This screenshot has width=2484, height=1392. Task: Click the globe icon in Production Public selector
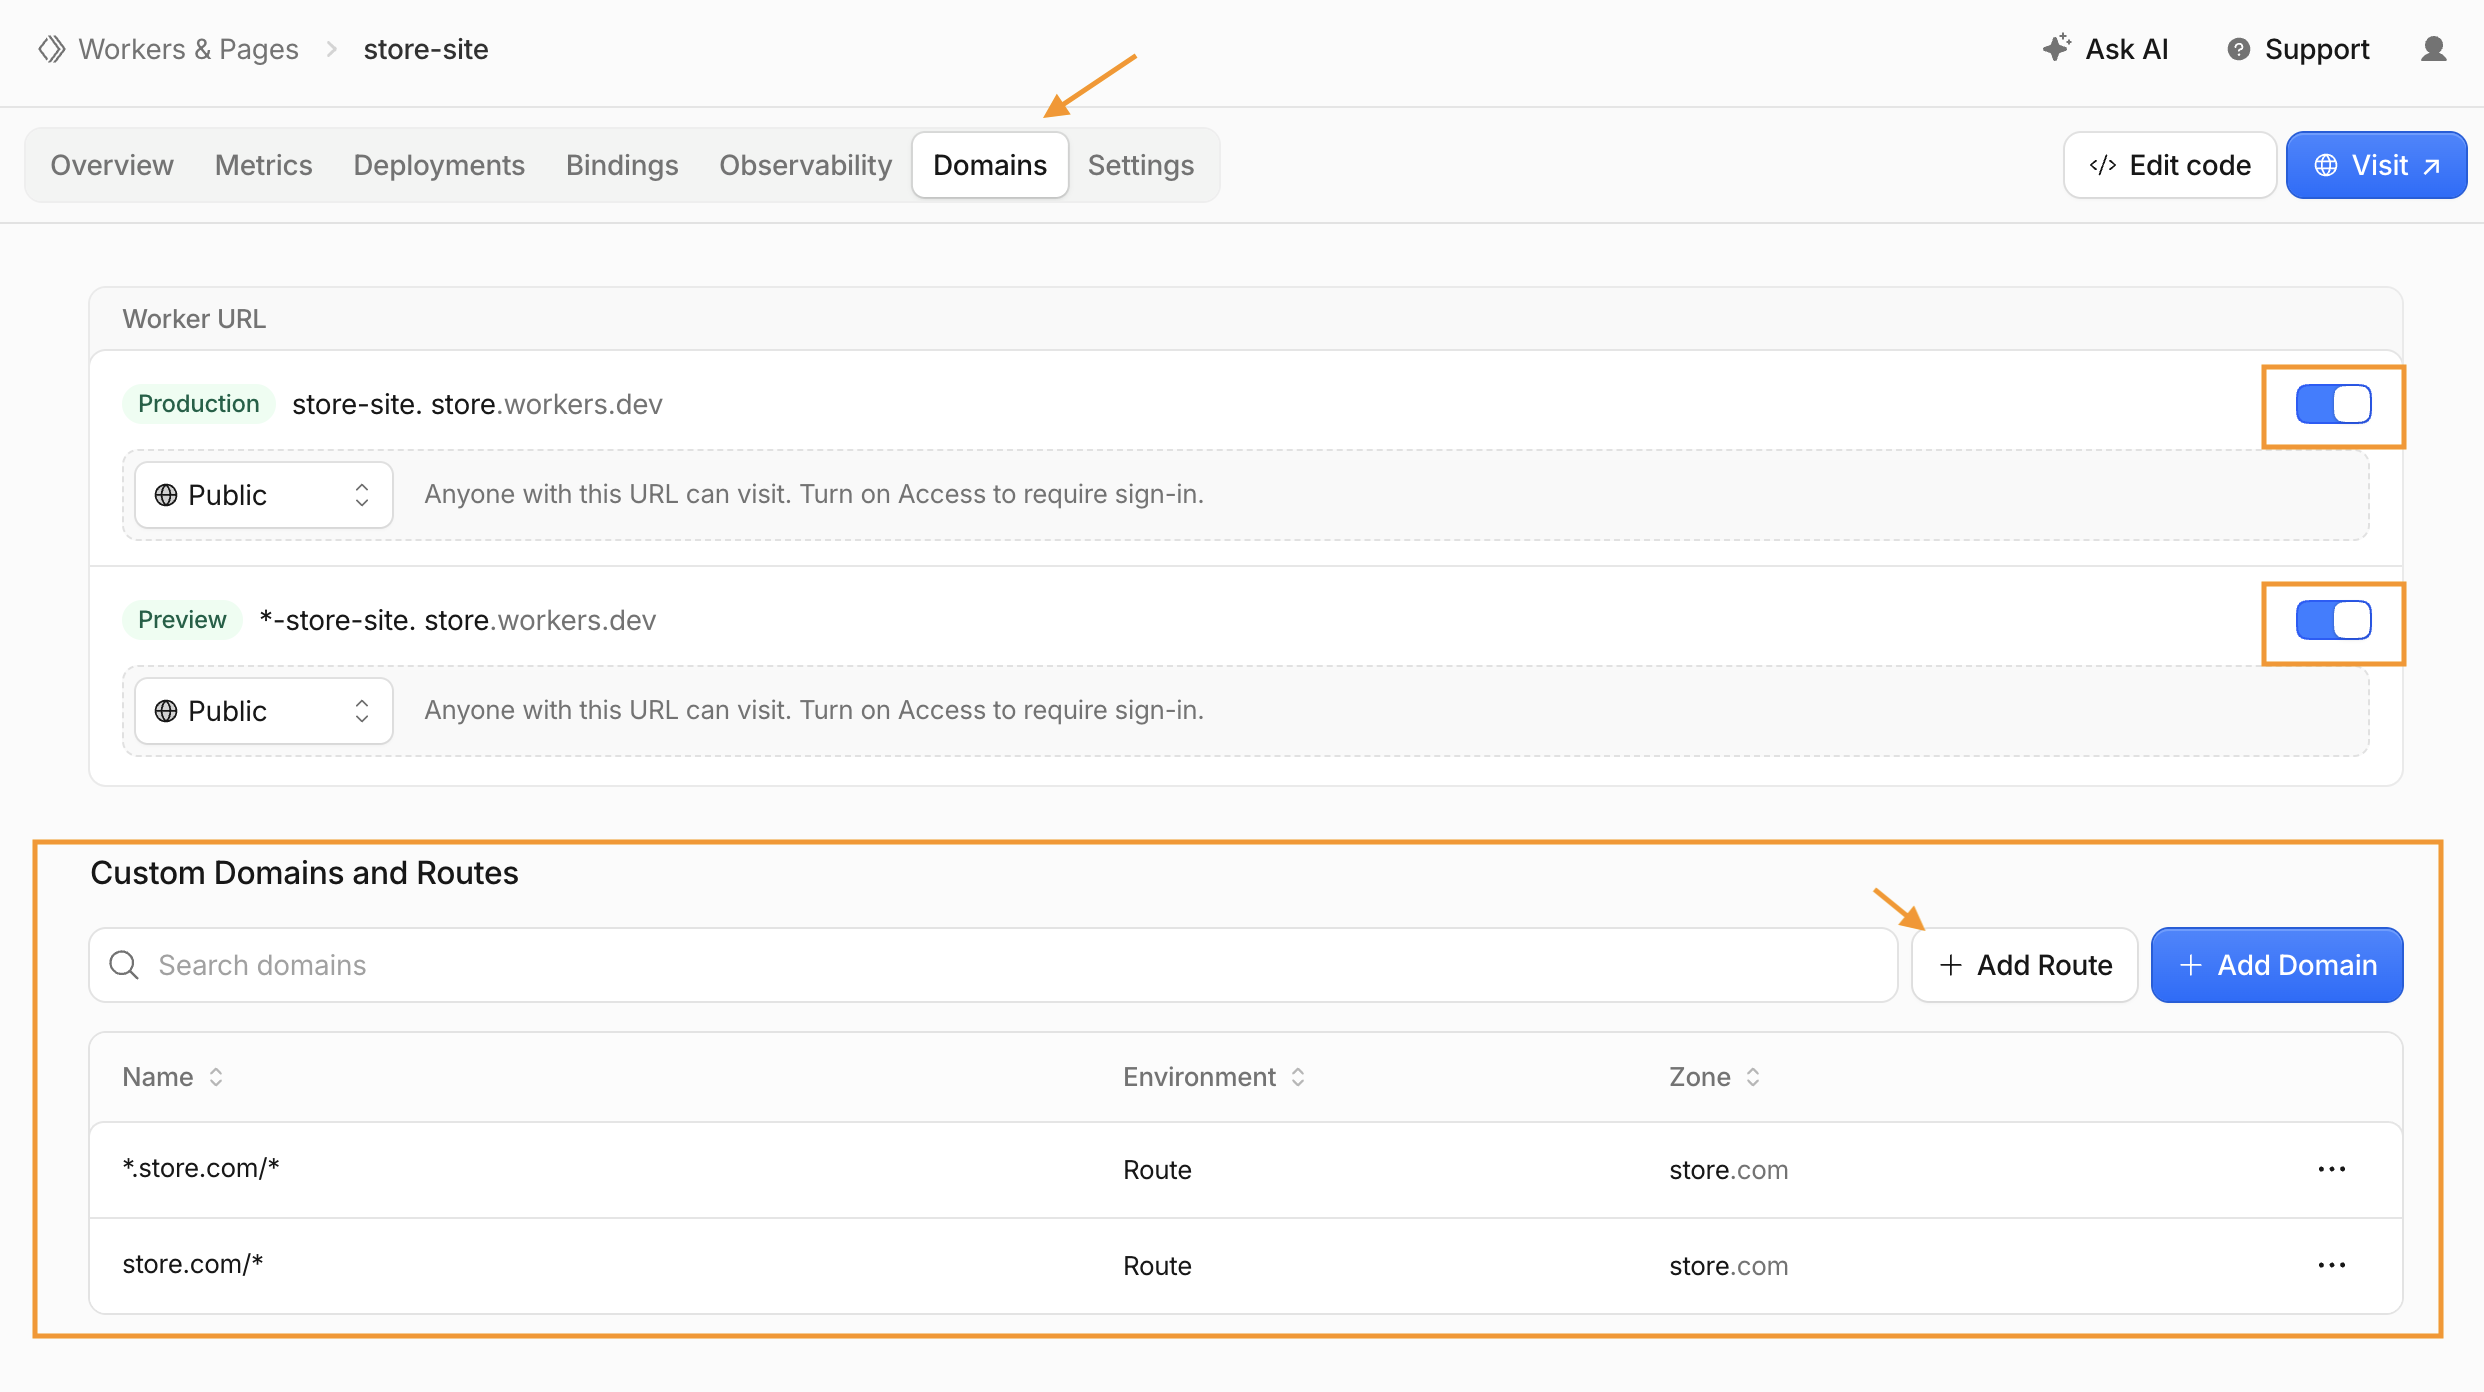pos(166,495)
